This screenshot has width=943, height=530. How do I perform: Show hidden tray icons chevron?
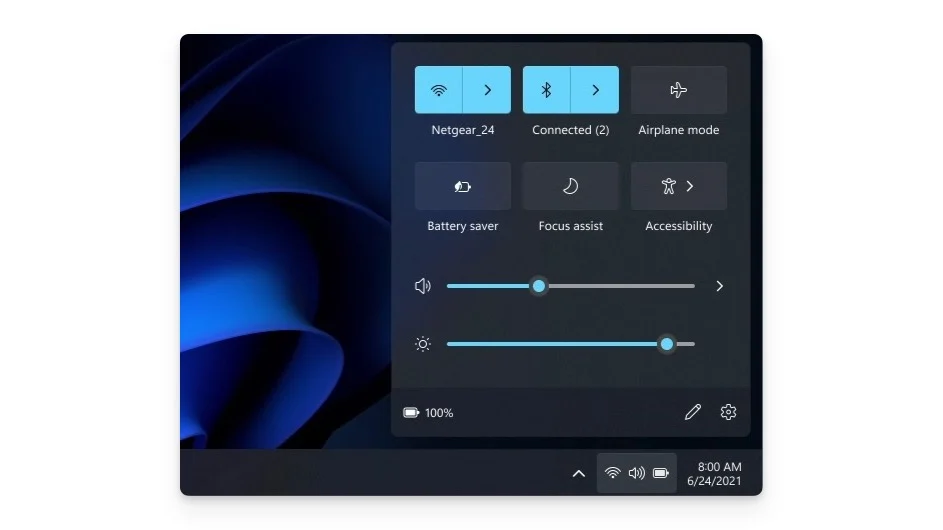pyautogui.click(x=579, y=473)
